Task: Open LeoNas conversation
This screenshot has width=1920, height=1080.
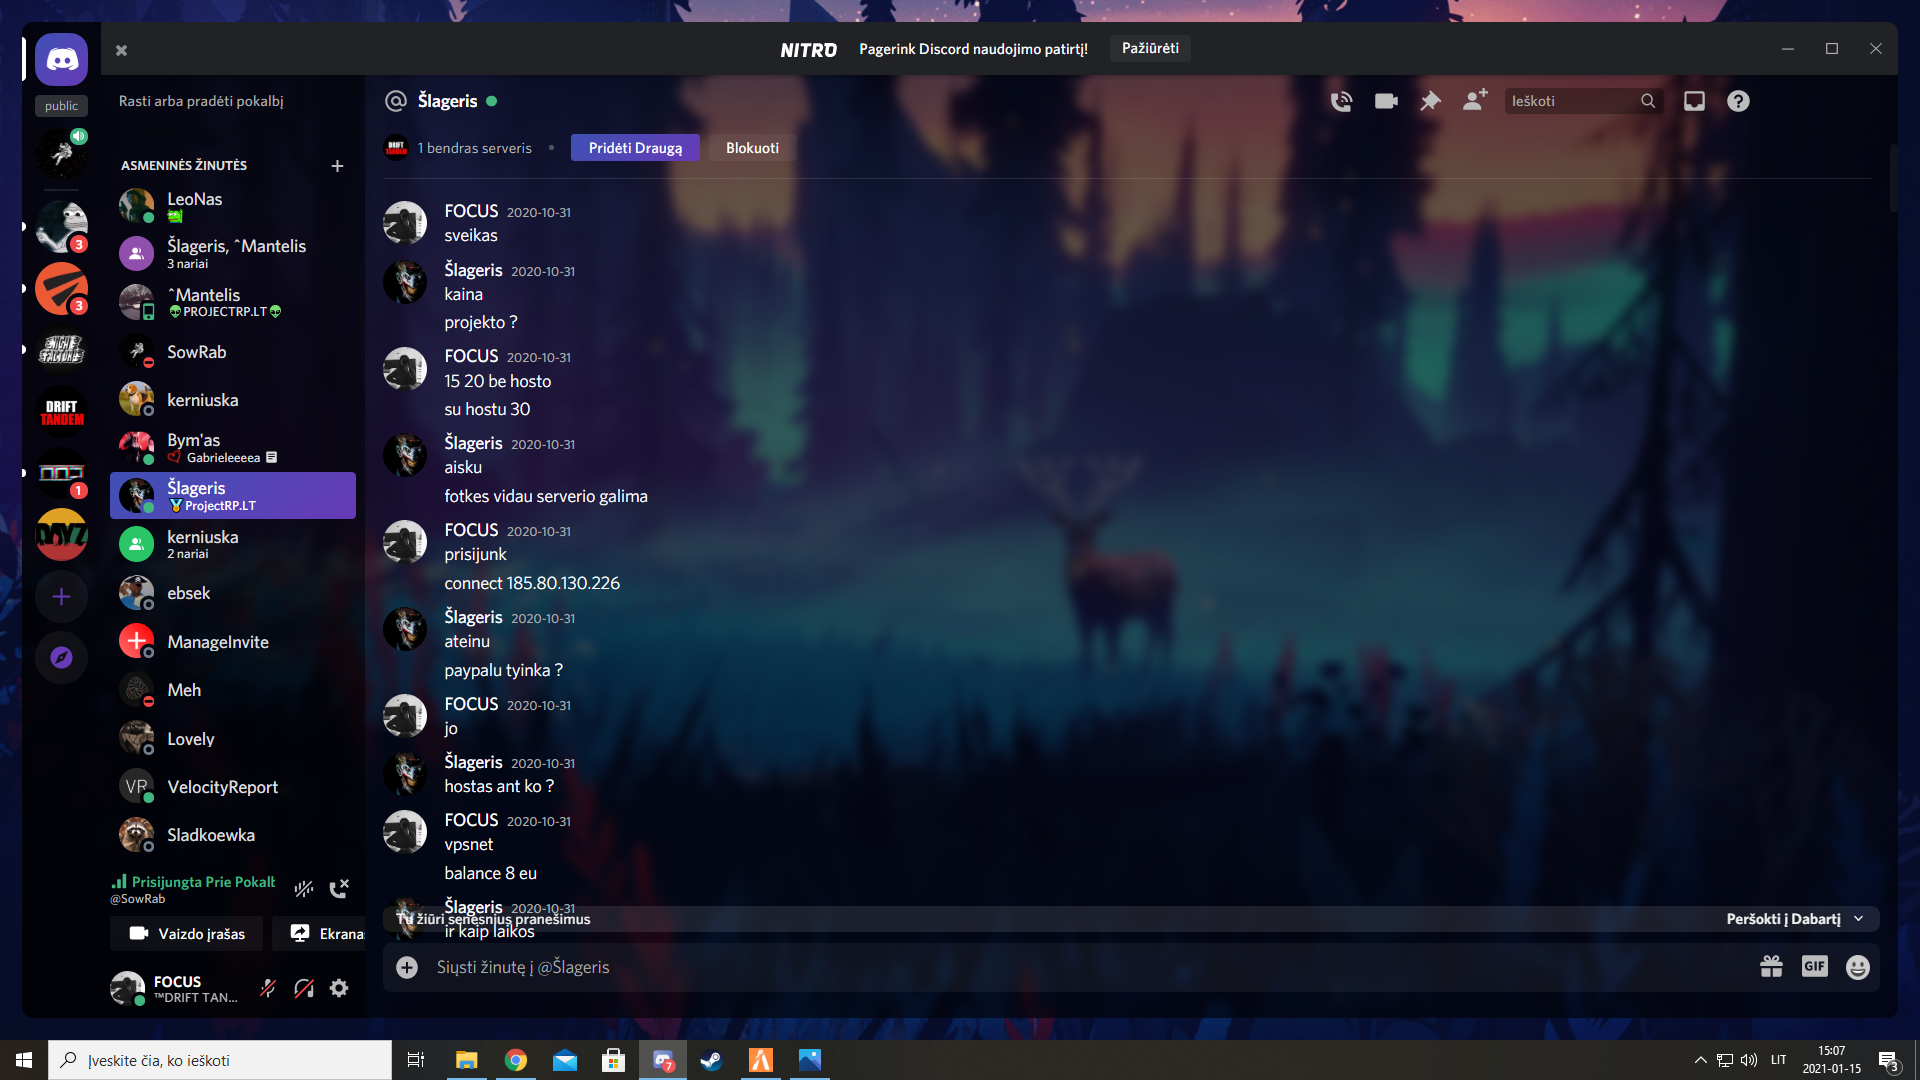Action: click(232, 205)
